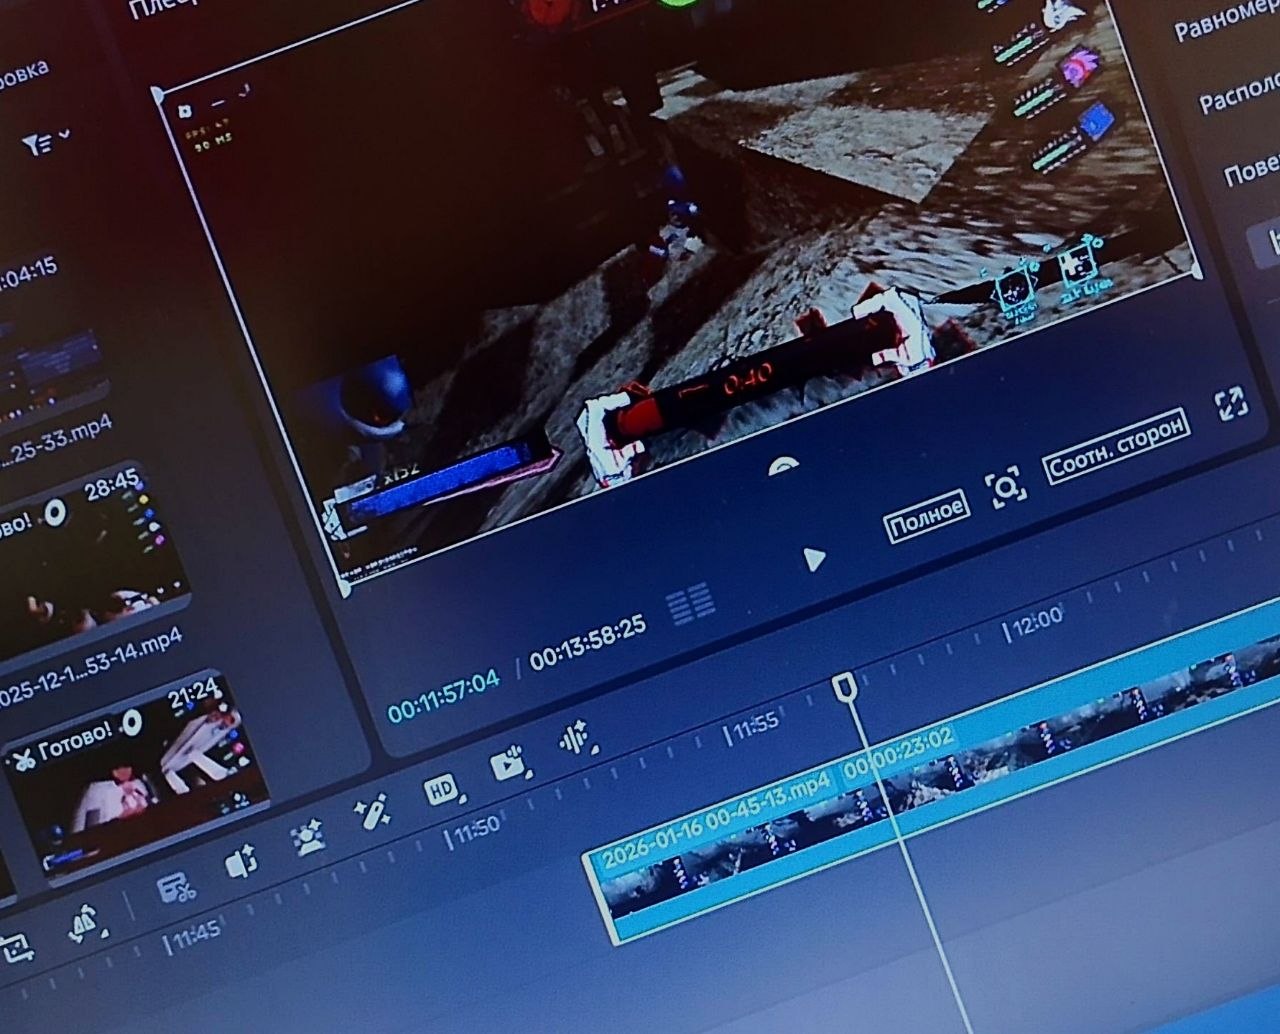Image resolution: width=1280 pixels, height=1034 pixels.
Task: Click the panel-with-sparkle icon in timeline toolbar
Action: coord(241,863)
